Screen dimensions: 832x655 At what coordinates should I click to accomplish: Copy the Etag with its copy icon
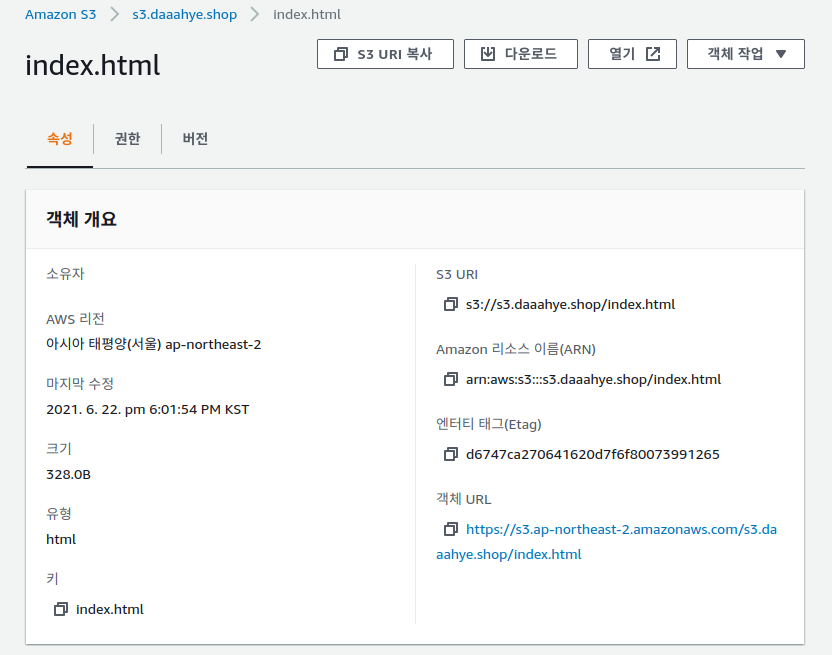point(450,454)
